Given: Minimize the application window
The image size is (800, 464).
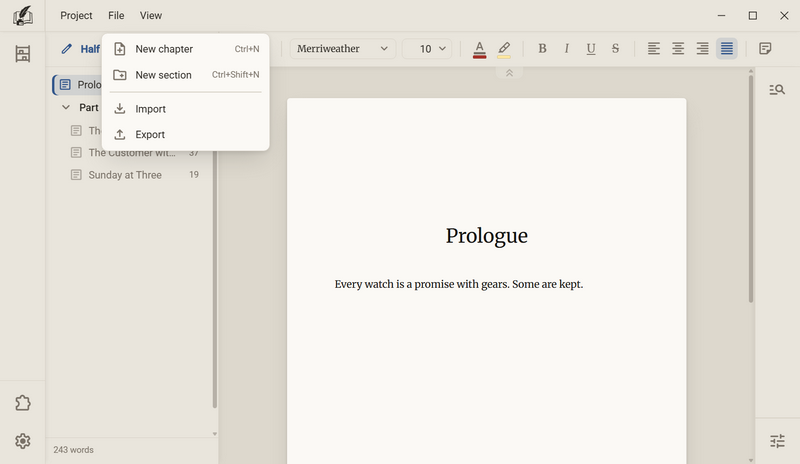Looking at the screenshot, I should 721,16.
